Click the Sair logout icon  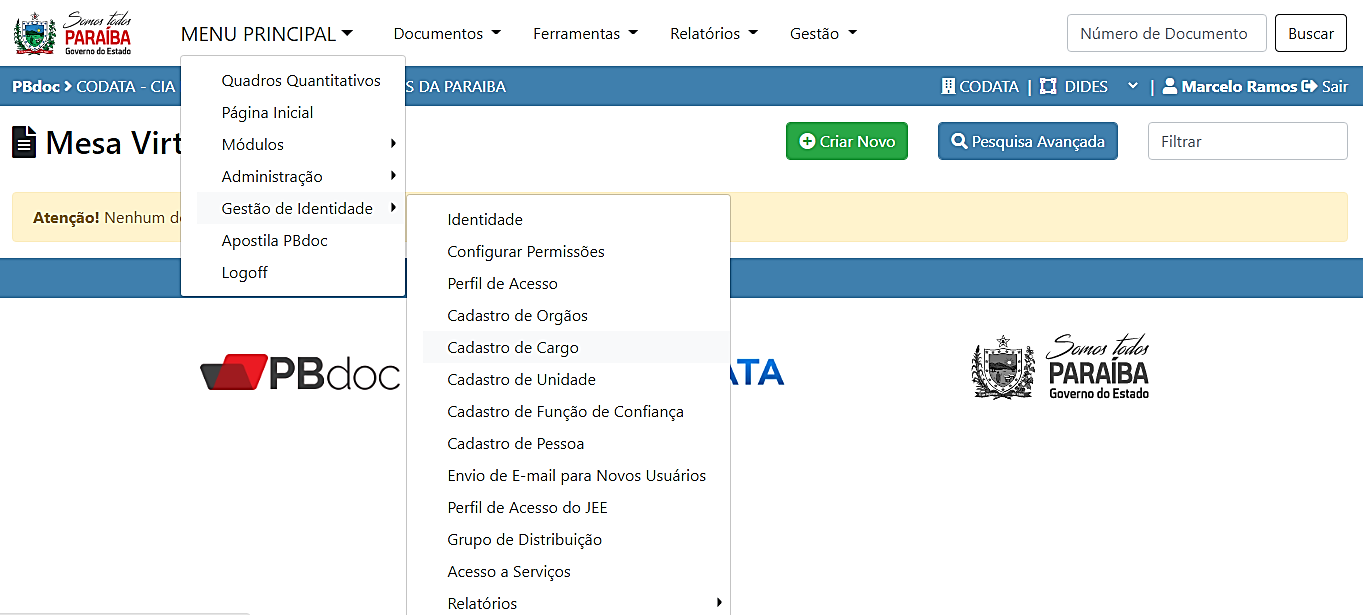tap(1308, 87)
